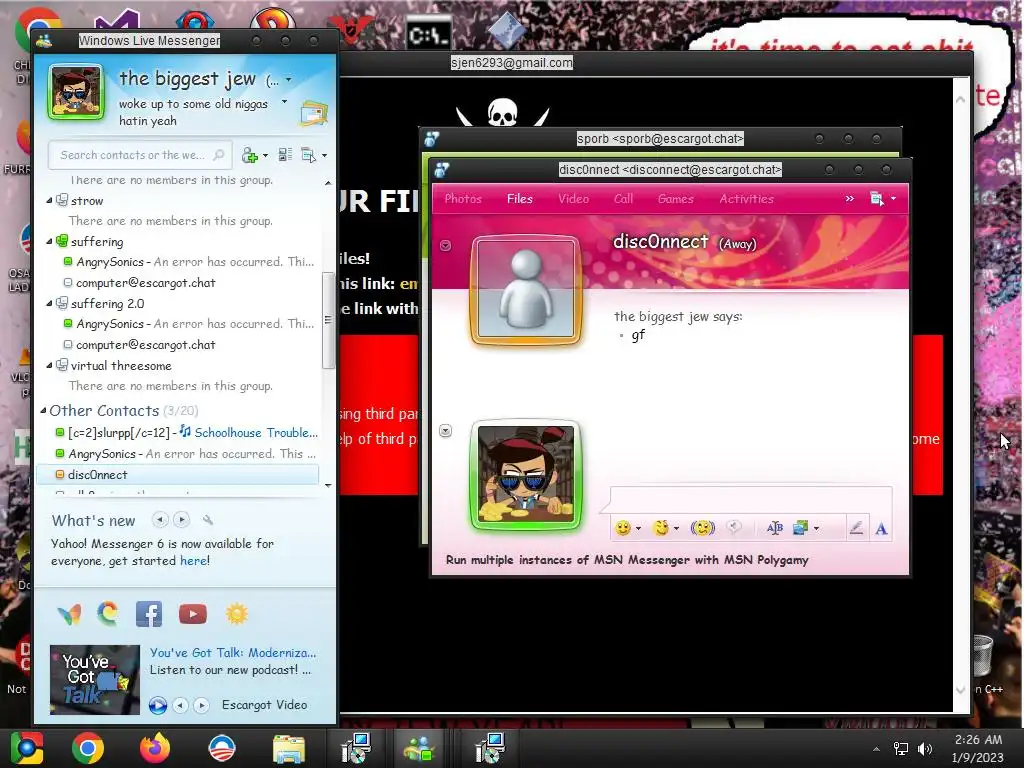
Task: Click the search magnifier icon in contacts
Action: coord(219,155)
